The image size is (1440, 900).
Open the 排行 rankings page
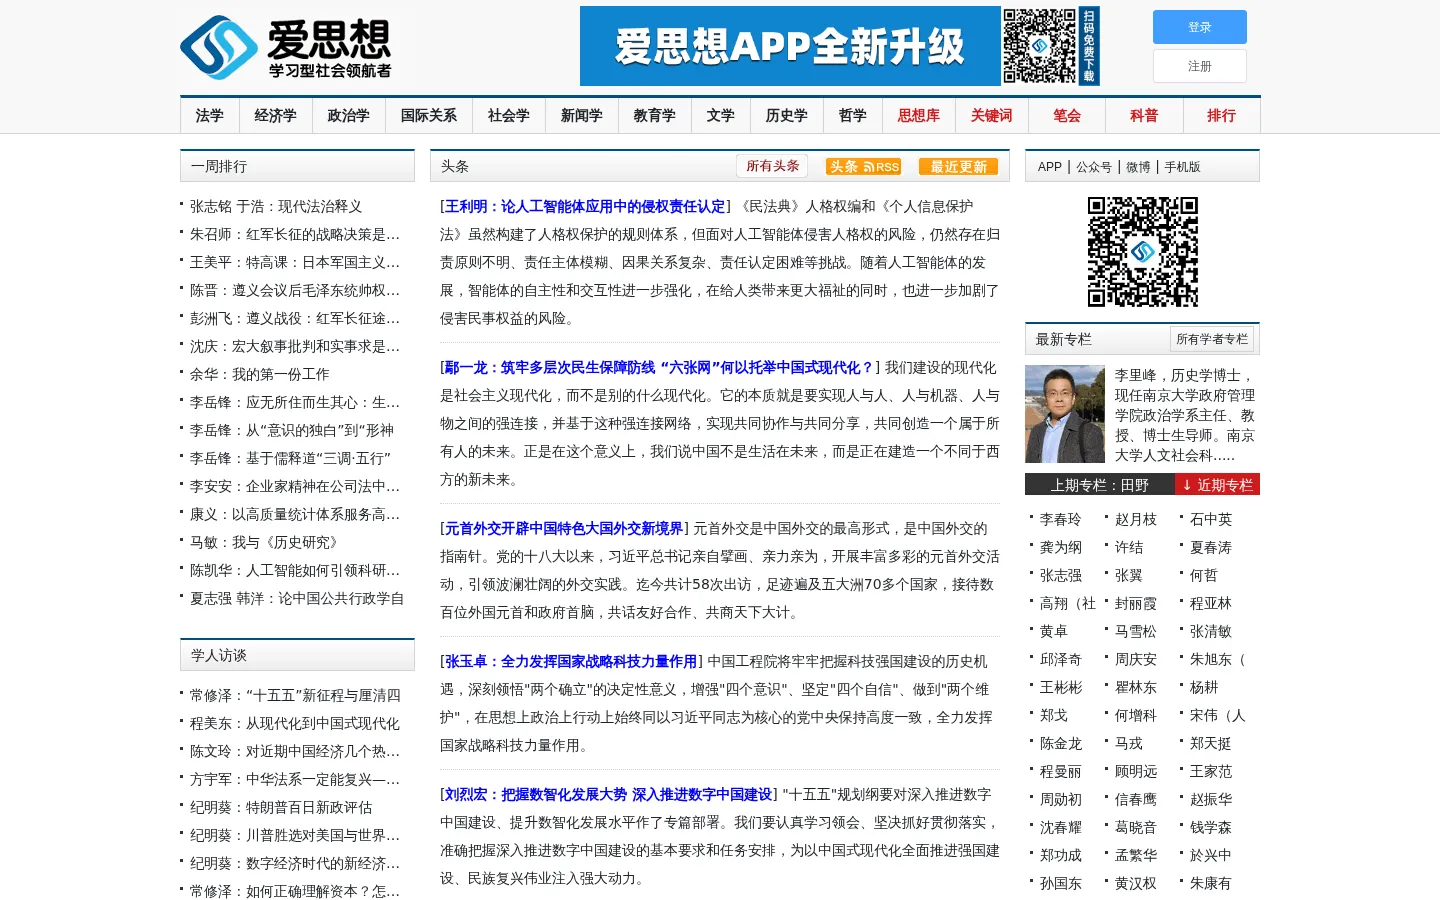point(1221,116)
